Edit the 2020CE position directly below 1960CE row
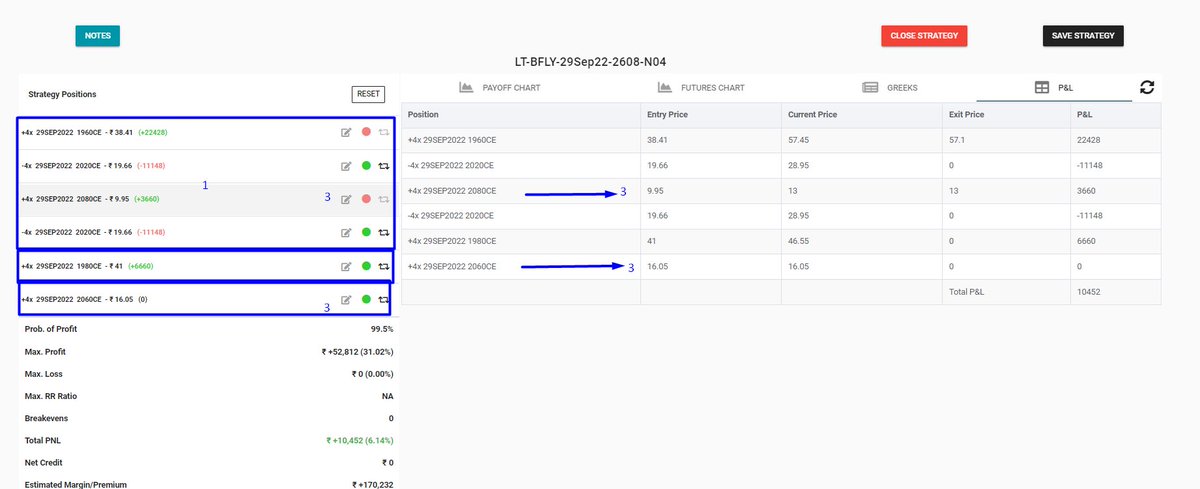Screen dimensions: 1200x489 346,166
